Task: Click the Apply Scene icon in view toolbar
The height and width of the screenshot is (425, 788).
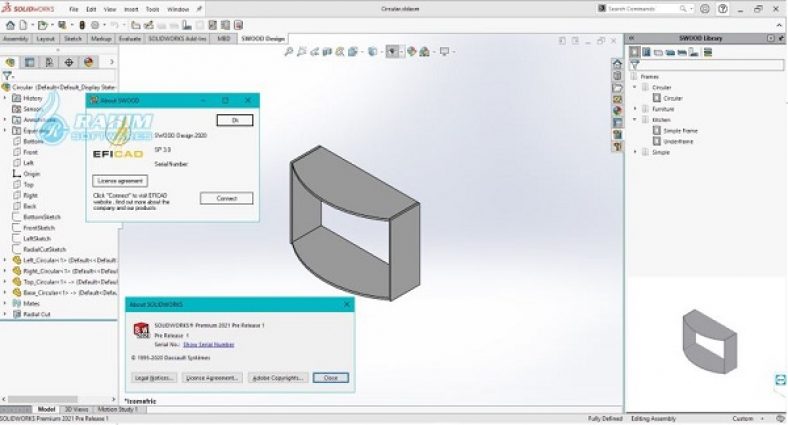Action: click(424, 52)
